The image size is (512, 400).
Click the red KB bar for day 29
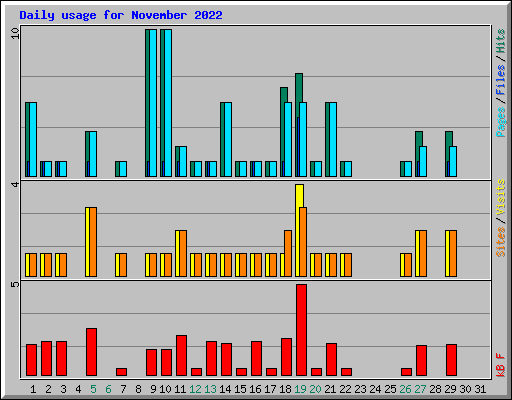coord(451,360)
